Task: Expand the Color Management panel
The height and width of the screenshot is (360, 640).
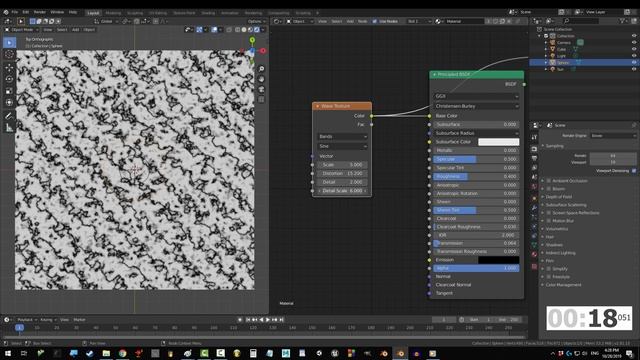Action: [563, 285]
